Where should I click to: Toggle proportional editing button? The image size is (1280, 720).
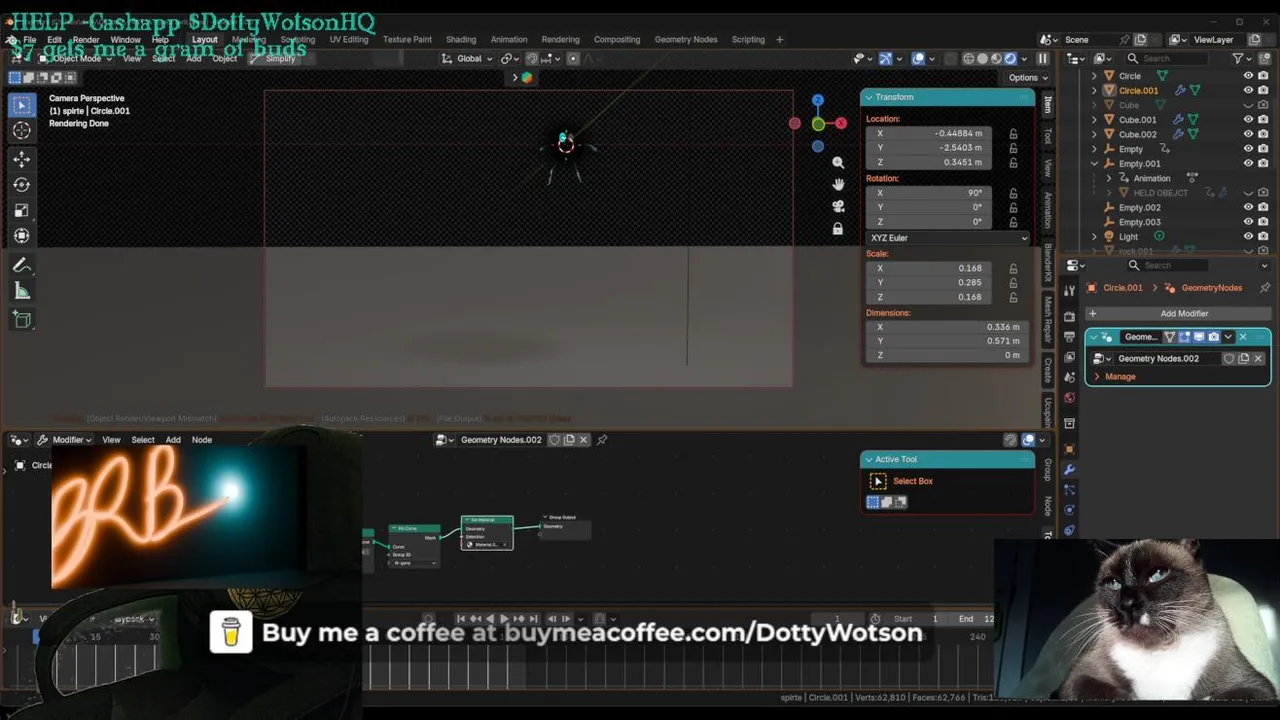(x=573, y=59)
